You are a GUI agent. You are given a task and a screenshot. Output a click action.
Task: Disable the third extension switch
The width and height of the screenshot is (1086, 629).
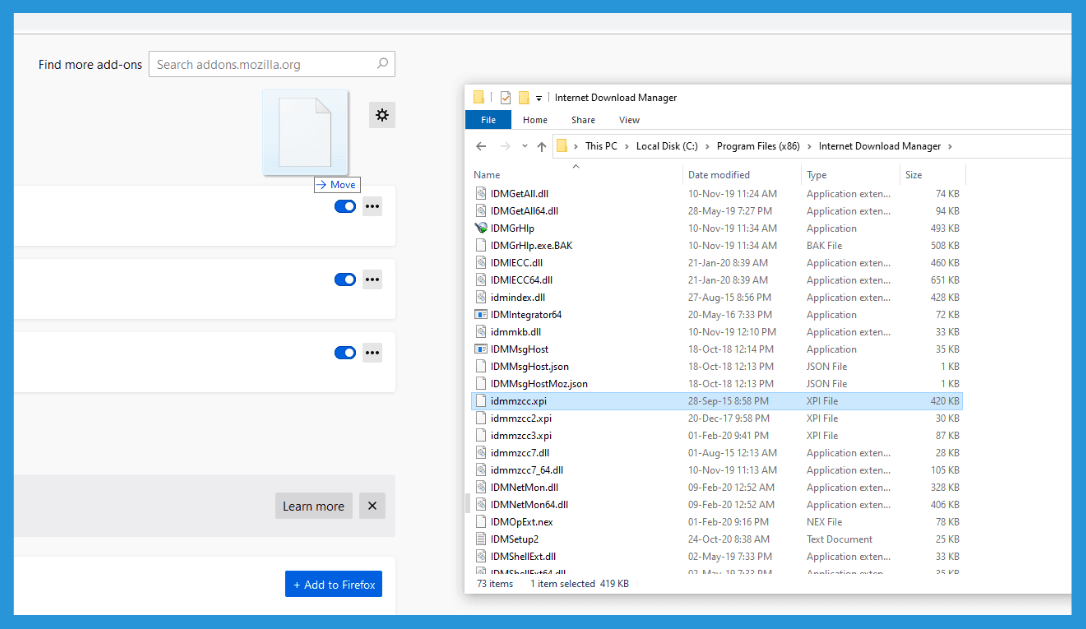point(345,353)
